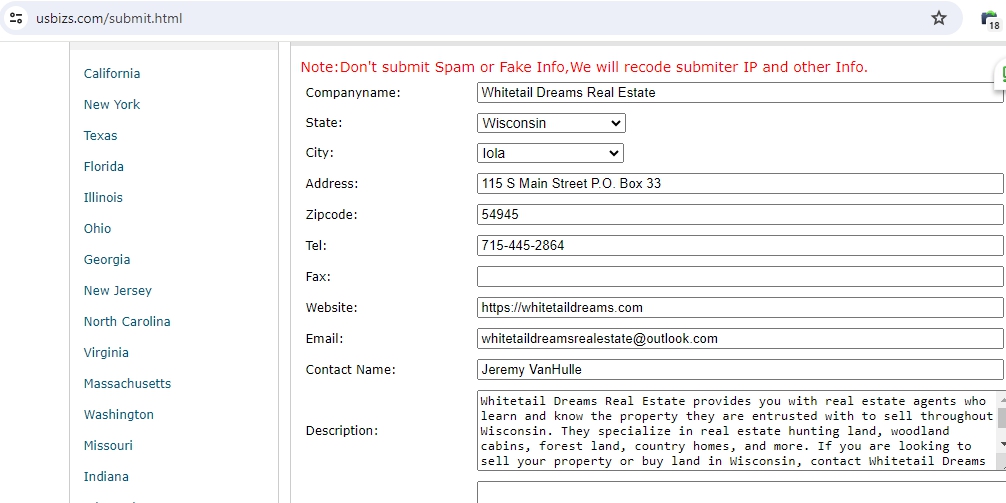The height and width of the screenshot is (503, 1006).
Task: Focus the Companyname input field
Action: pos(739,92)
